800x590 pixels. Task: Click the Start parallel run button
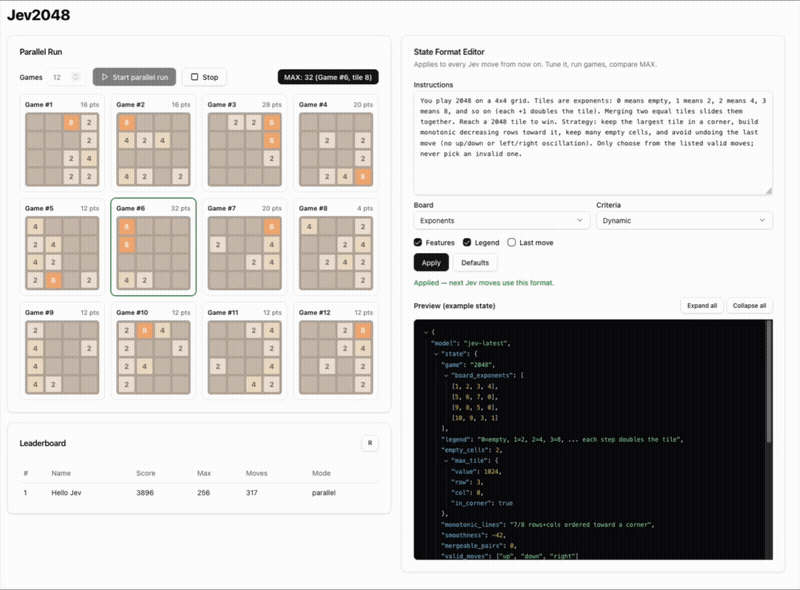tap(134, 77)
